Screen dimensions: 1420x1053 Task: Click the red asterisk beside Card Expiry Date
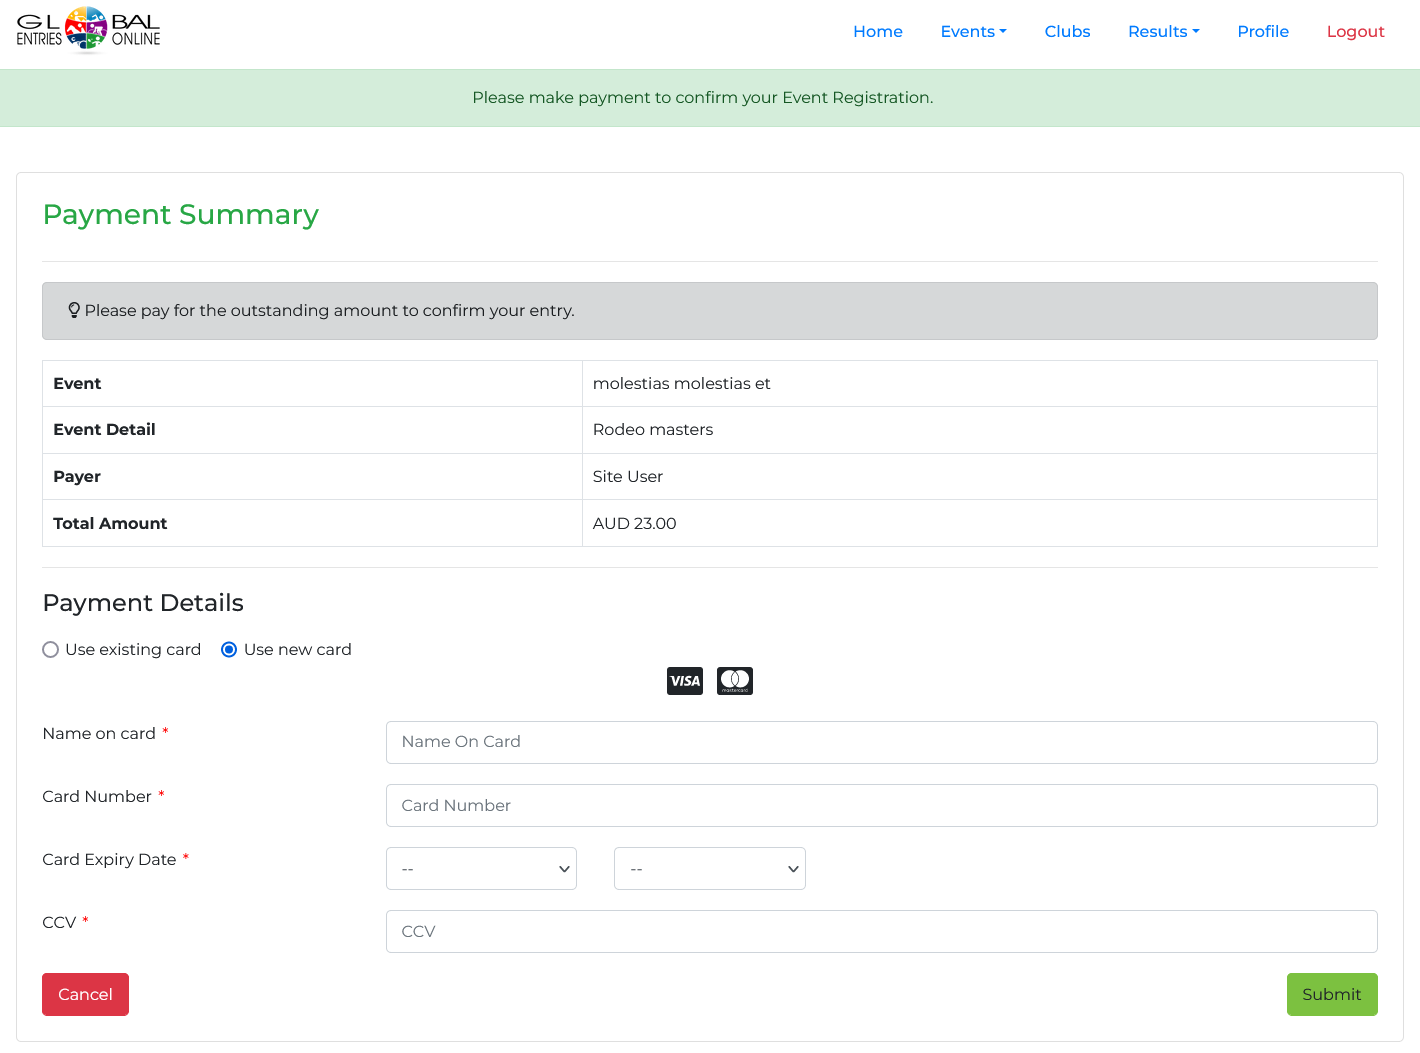[x=186, y=855]
